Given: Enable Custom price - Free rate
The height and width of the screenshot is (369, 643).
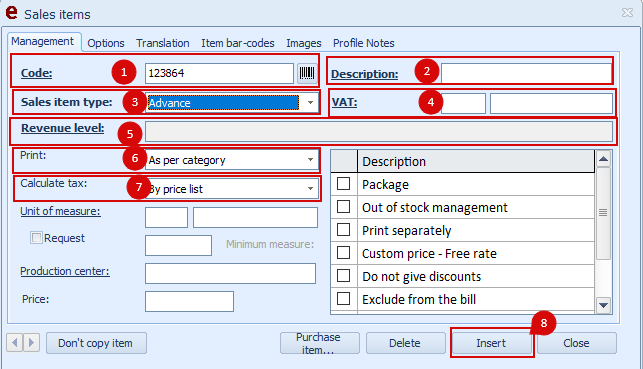Looking at the screenshot, I should [x=343, y=253].
